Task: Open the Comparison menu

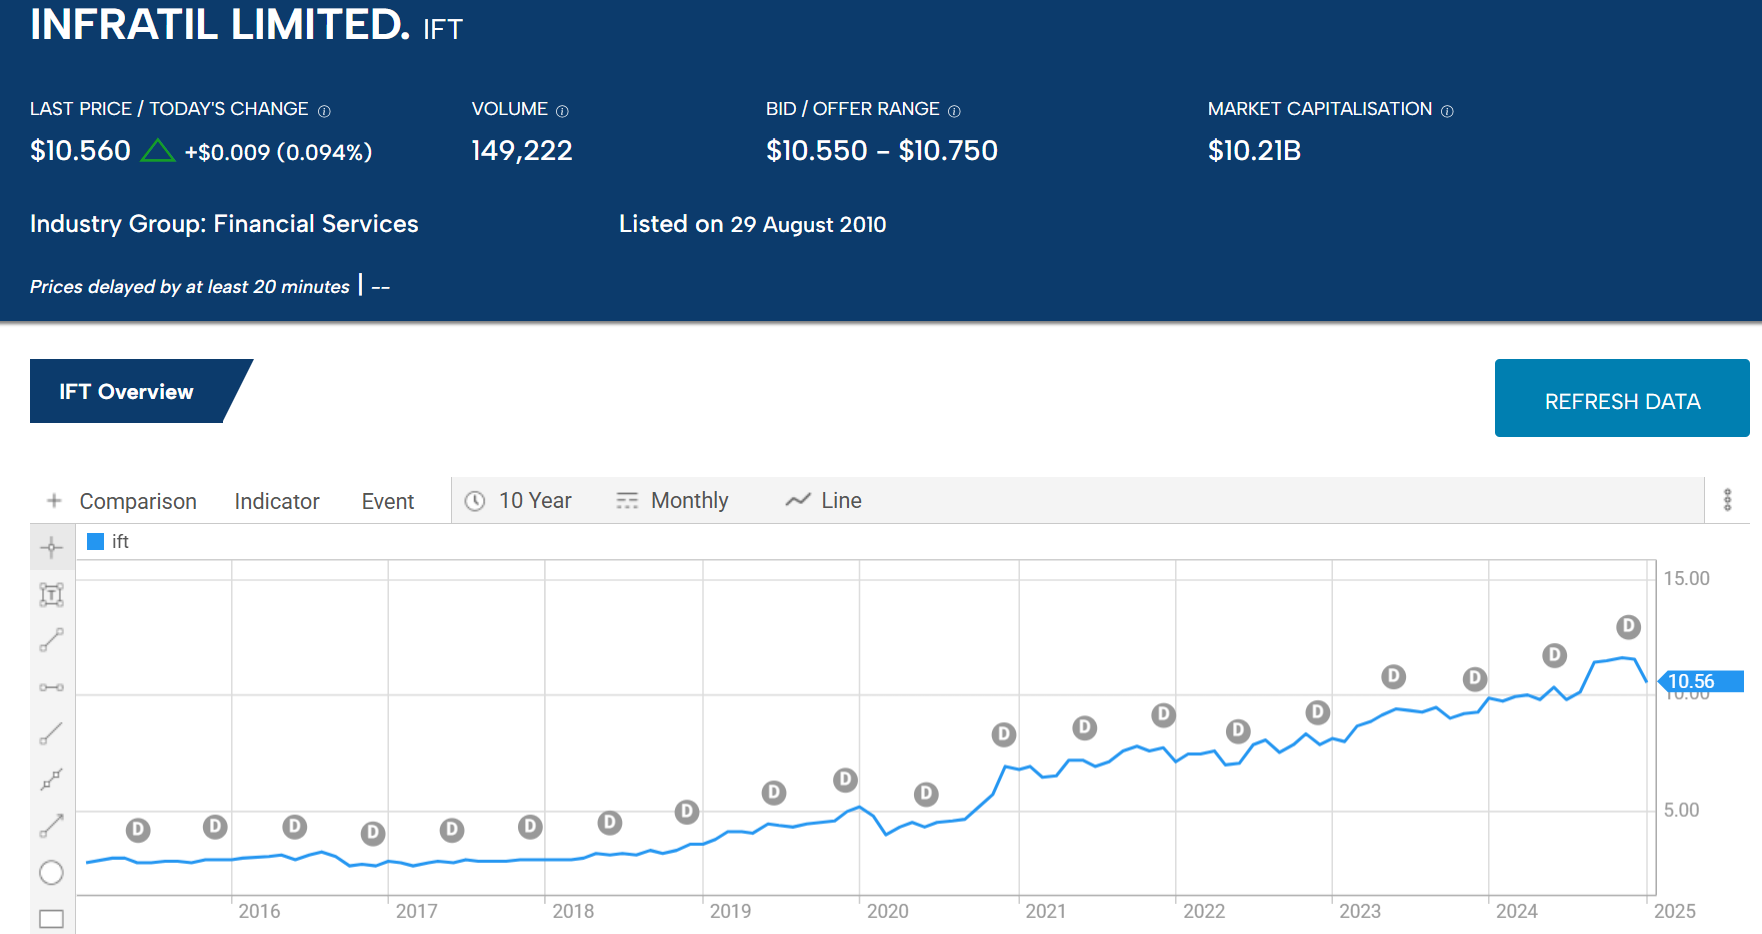Action: 138,501
